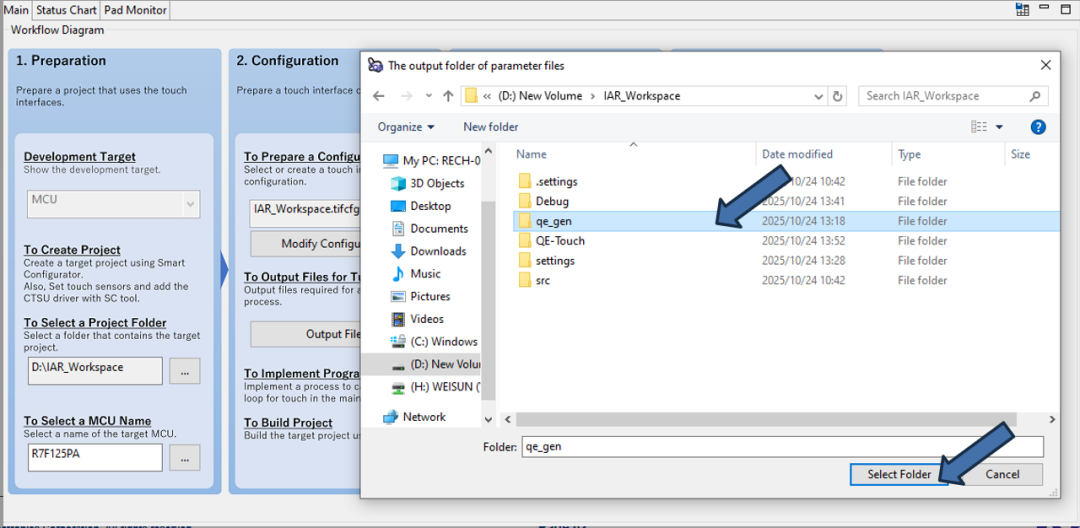Open Downloads in navigation pane

(438, 251)
